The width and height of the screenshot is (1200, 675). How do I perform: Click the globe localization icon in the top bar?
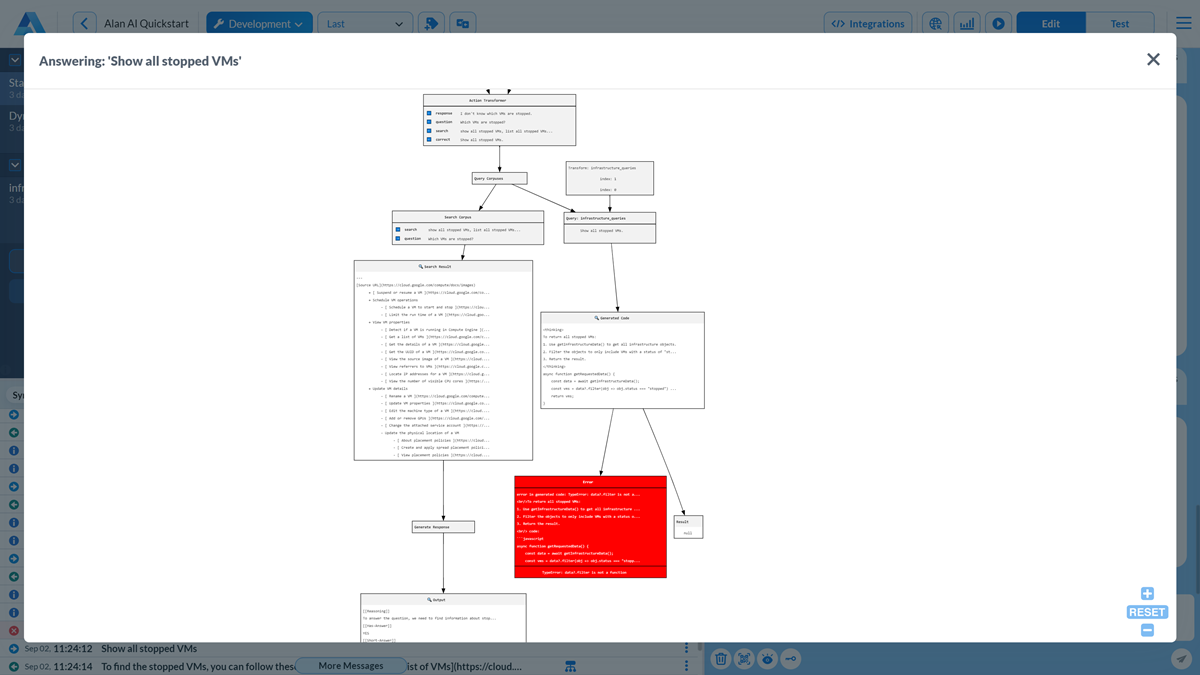[x=935, y=22]
